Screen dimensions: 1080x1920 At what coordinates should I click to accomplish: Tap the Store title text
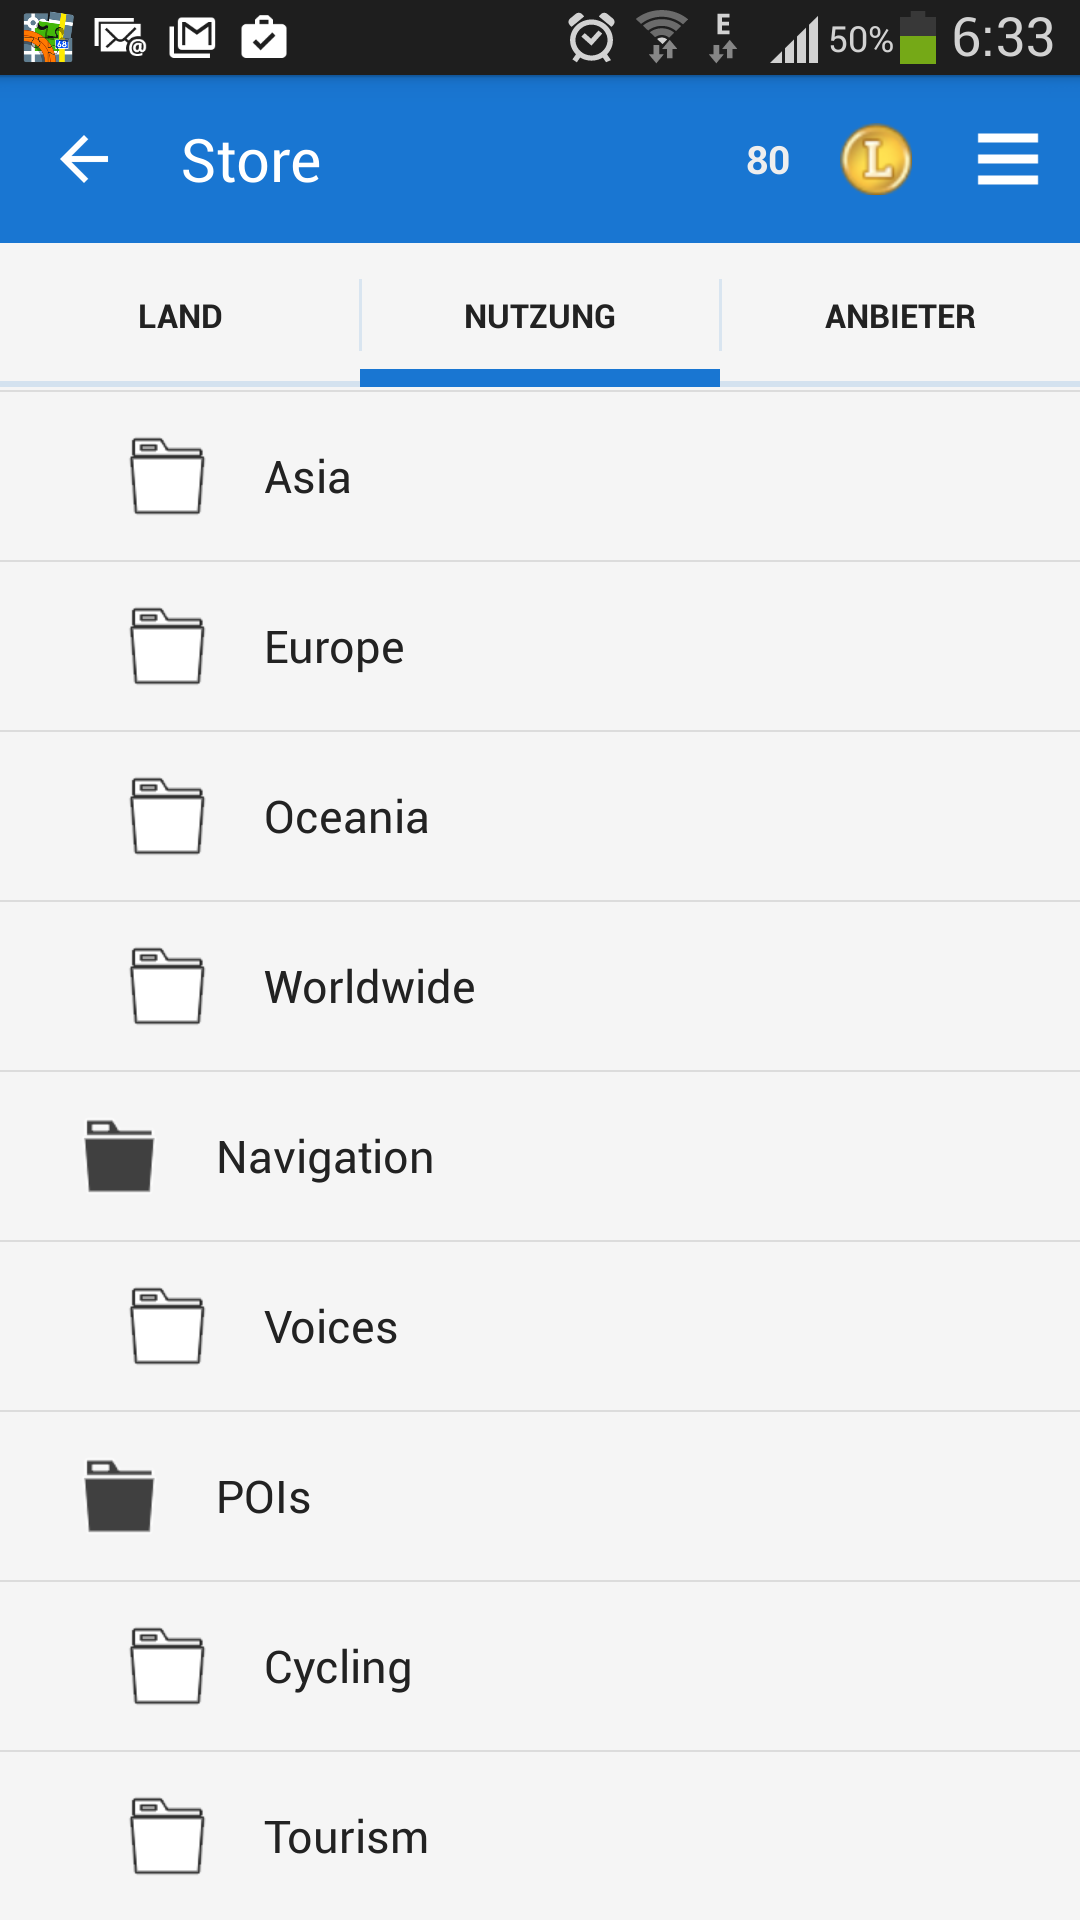point(251,161)
